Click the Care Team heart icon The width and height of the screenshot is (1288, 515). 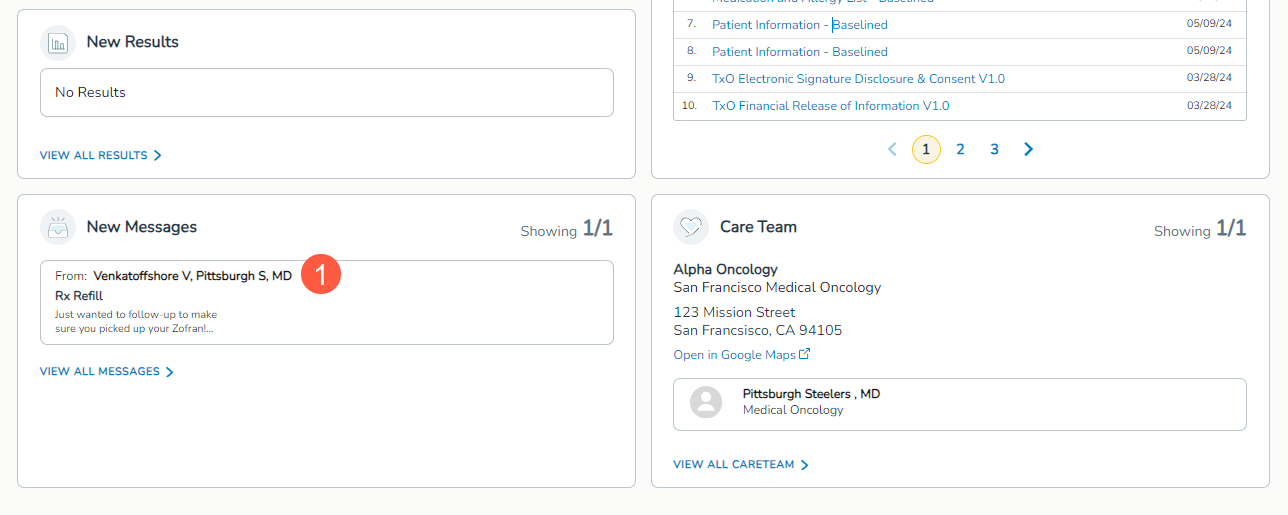point(691,227)
